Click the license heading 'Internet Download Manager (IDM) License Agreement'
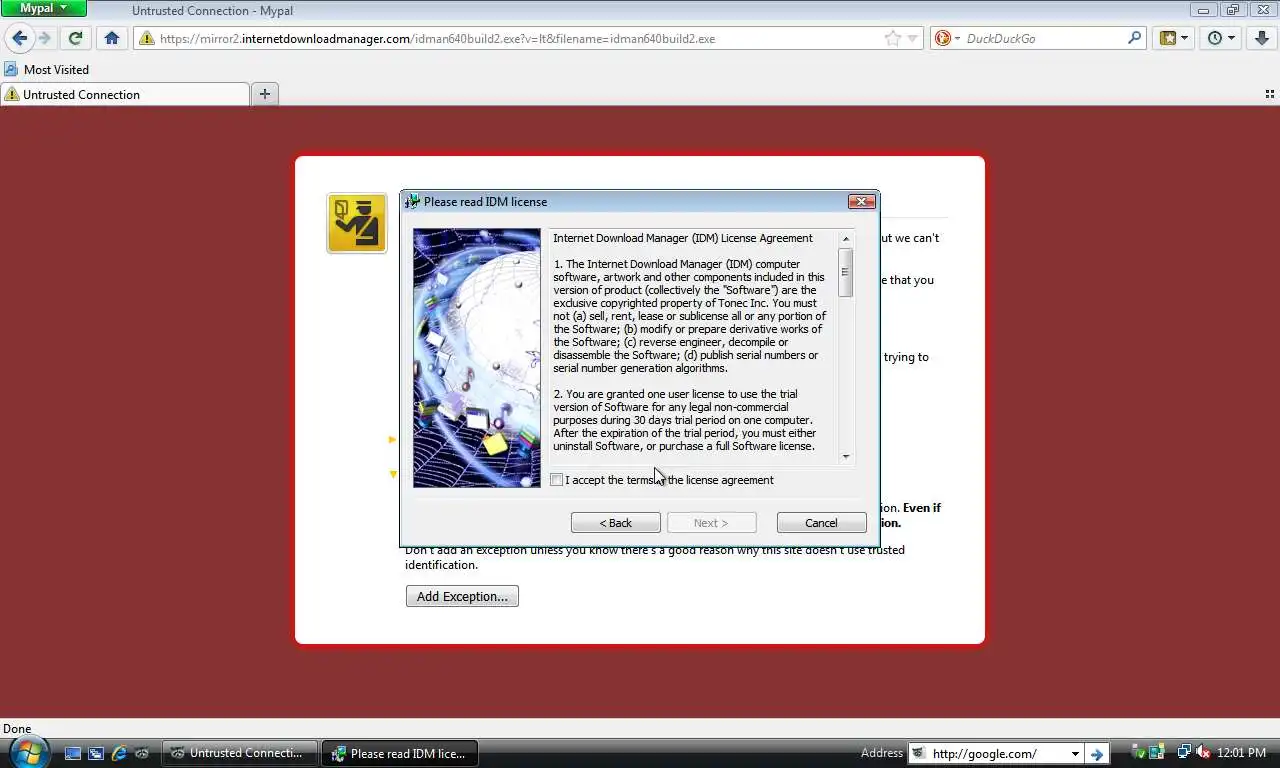Viewport: 1280px width, 768px height. click(683, 238)
